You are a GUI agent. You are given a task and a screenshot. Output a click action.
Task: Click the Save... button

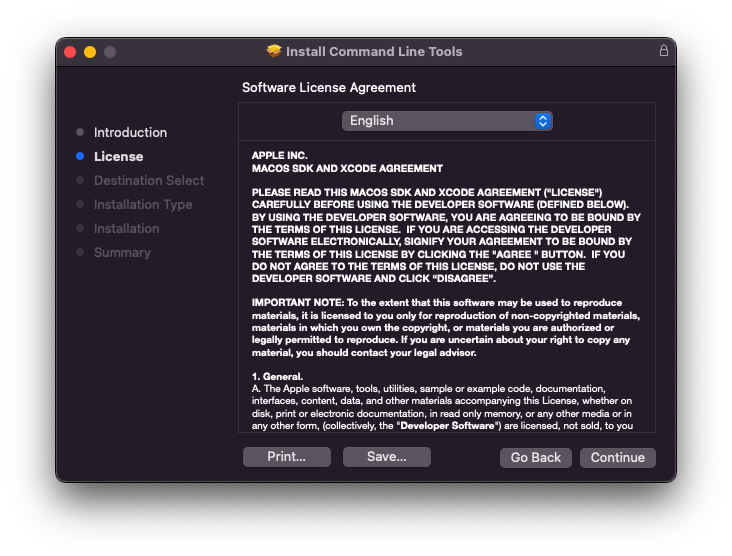(387, 457)
